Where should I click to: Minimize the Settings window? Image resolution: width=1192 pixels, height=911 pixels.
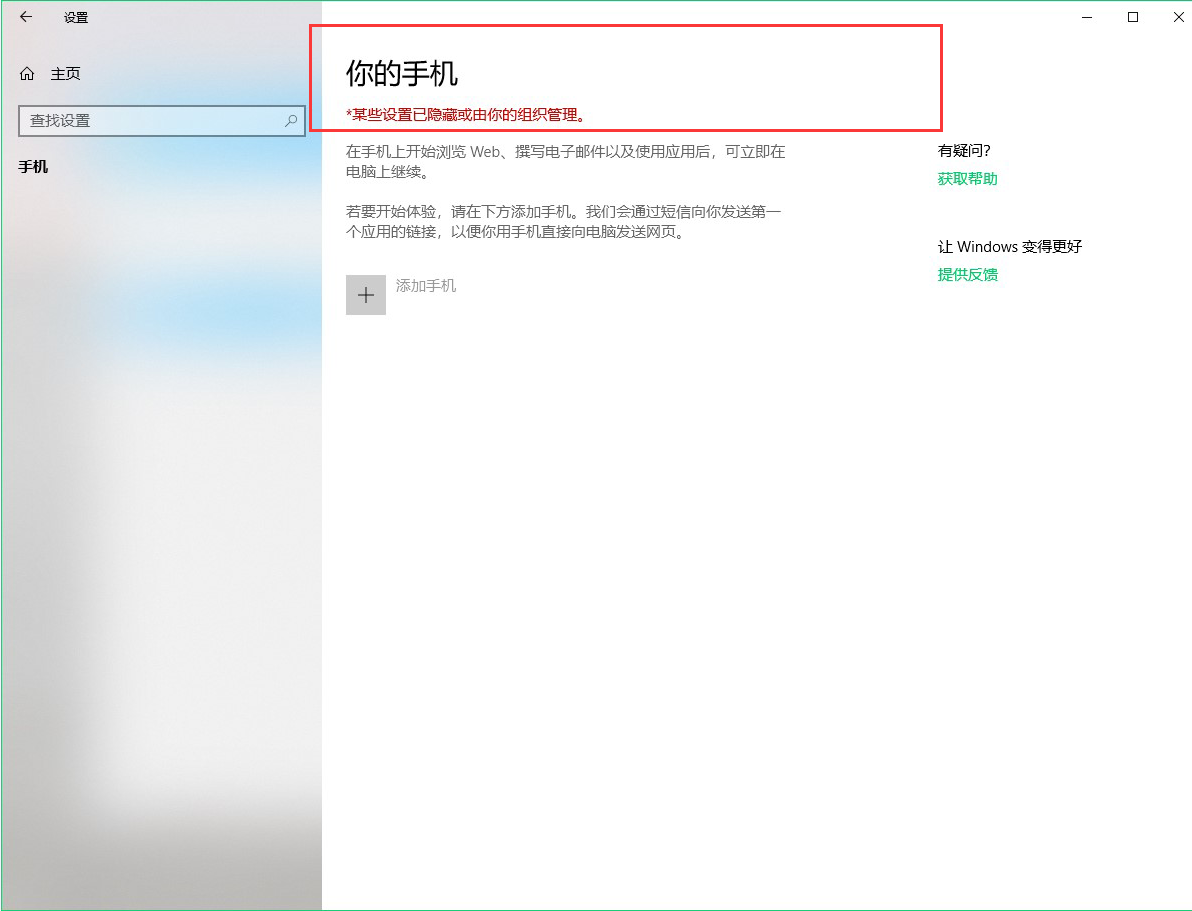click(1087, 17)
